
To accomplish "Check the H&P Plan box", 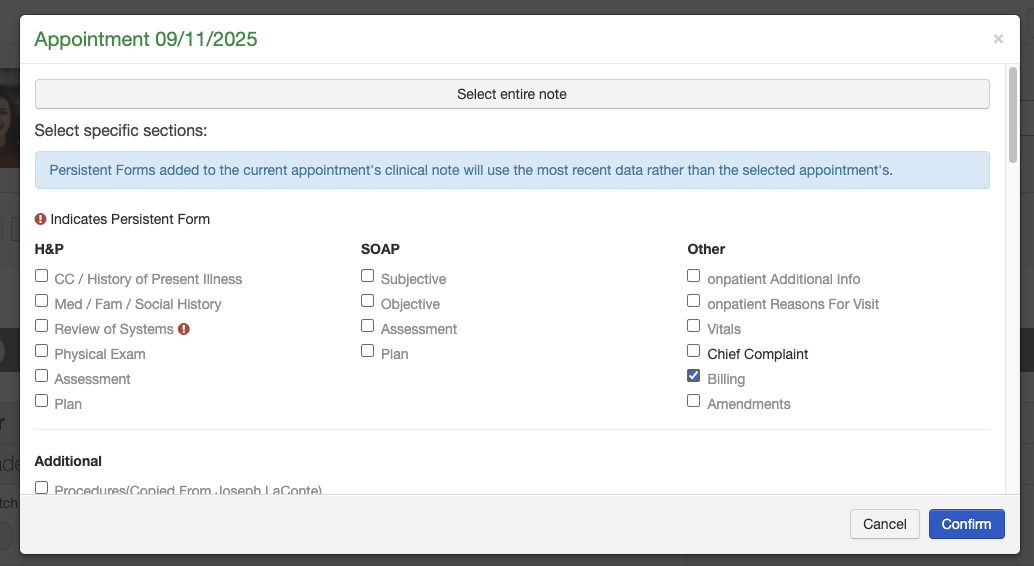I will click(42, 401).
